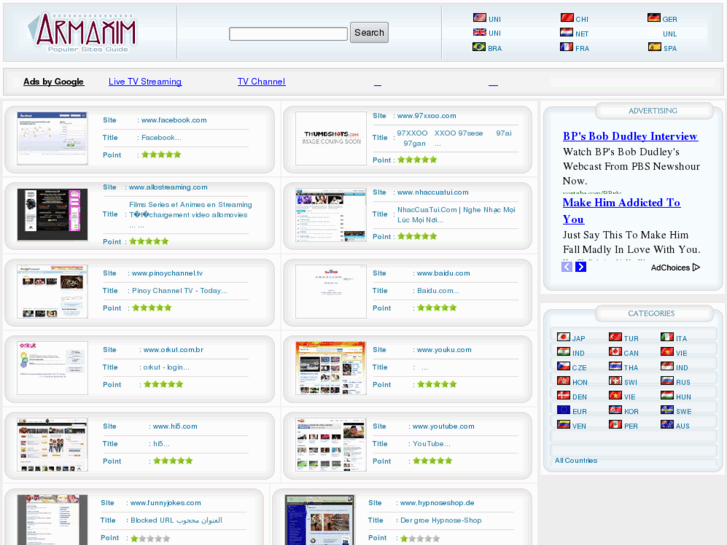The image size is (727, 545).
Task: Open Make Him Addicted To You ad
Action: (621, 211)
